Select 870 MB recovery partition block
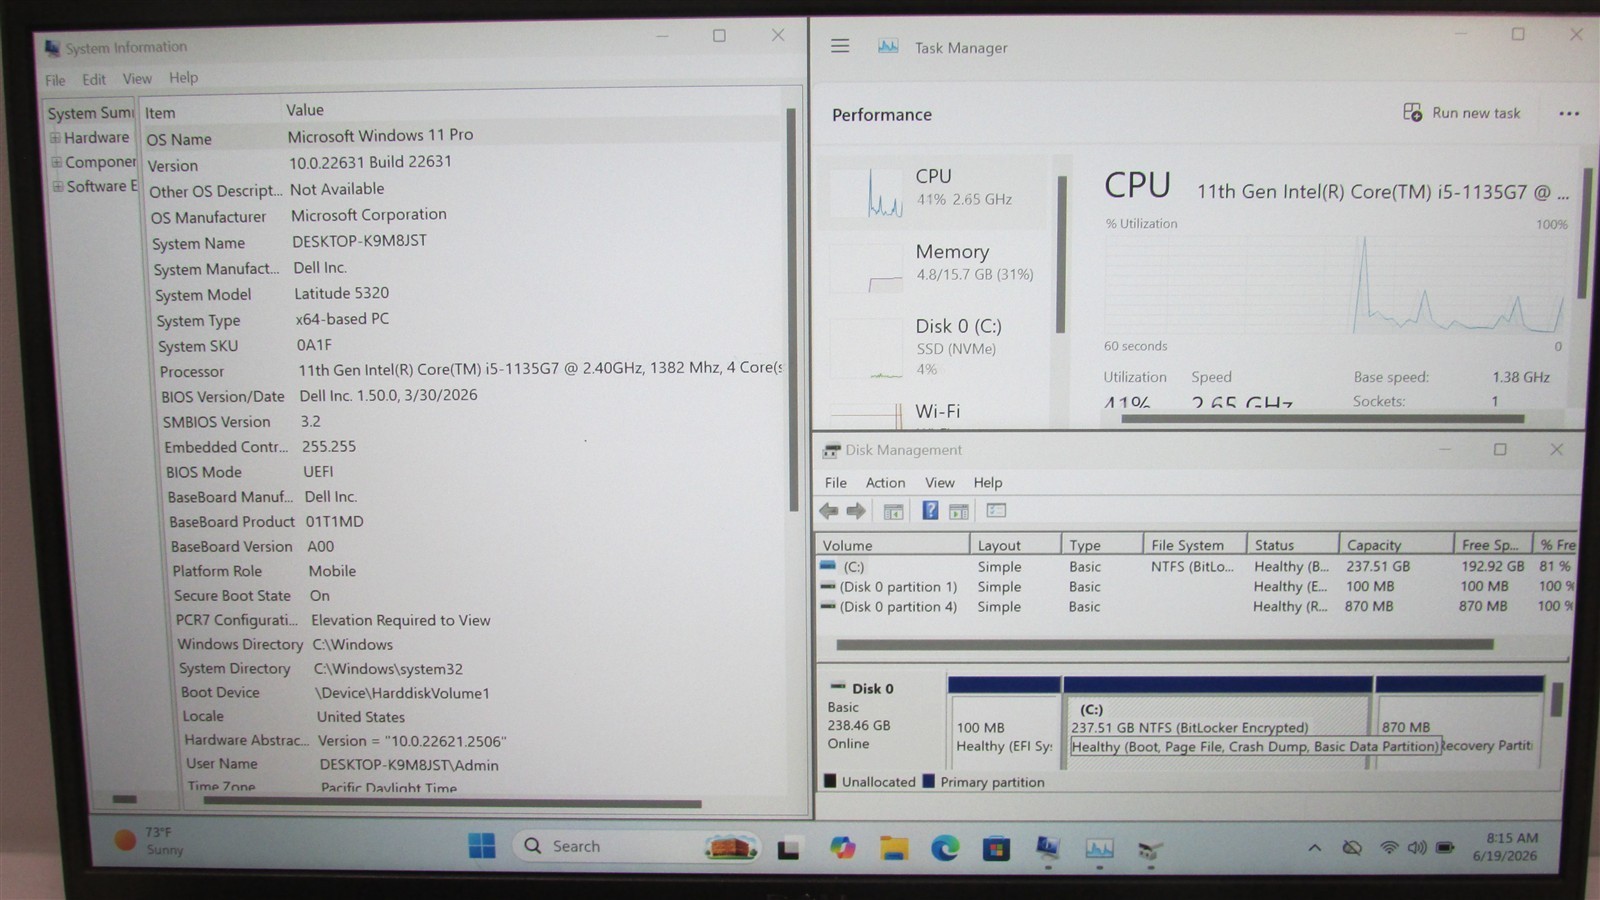The width and height of the screenshot is (1600, 900). pyautogui.click(x=1459, y=722)
